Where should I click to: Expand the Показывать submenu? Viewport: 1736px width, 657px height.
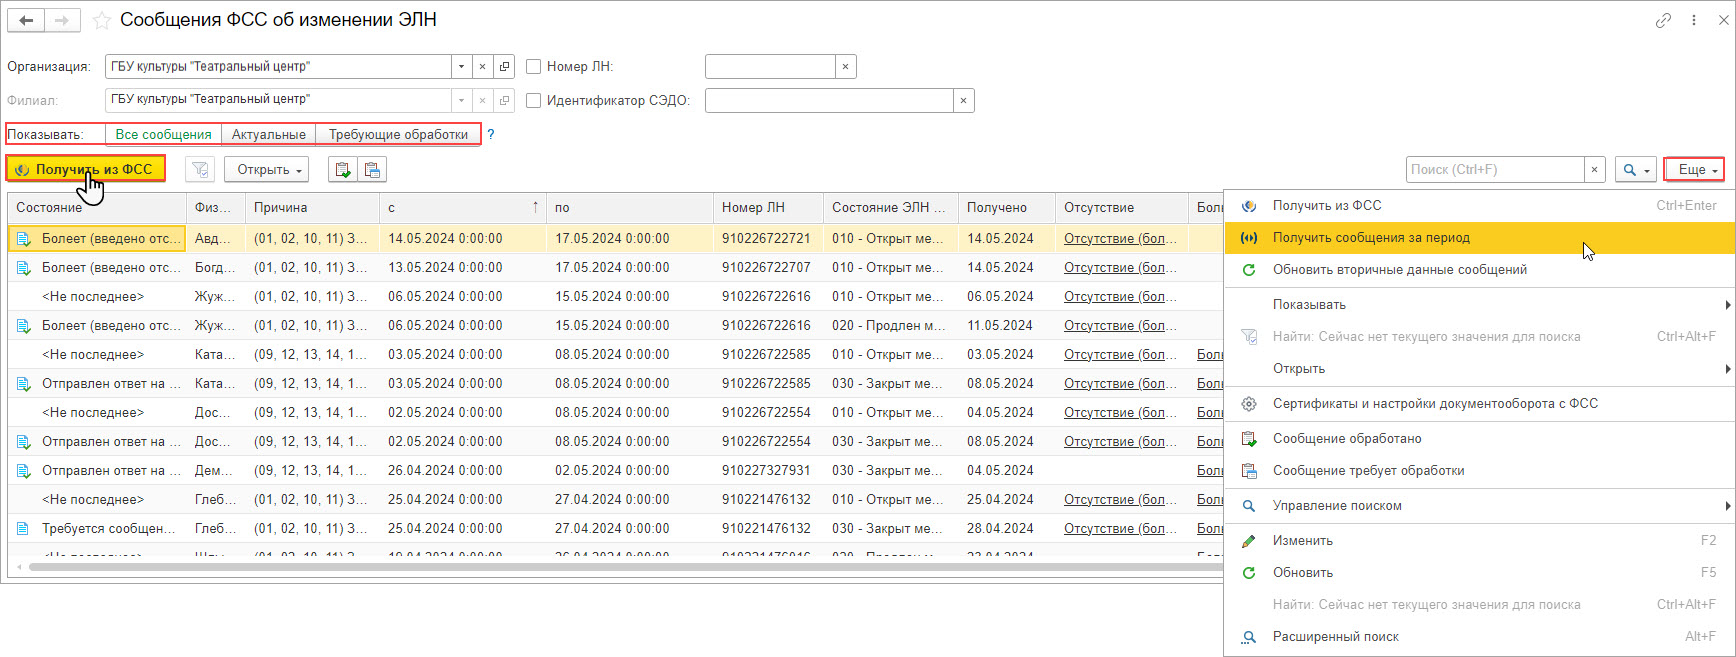(1479, 305)
